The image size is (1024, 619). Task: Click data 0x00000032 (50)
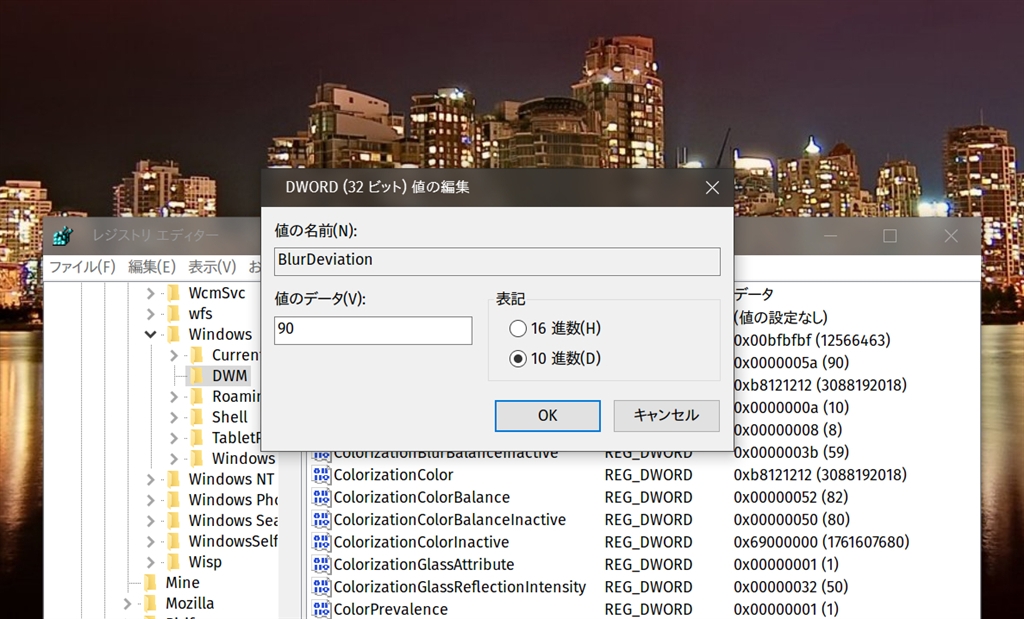click(790, 586)
